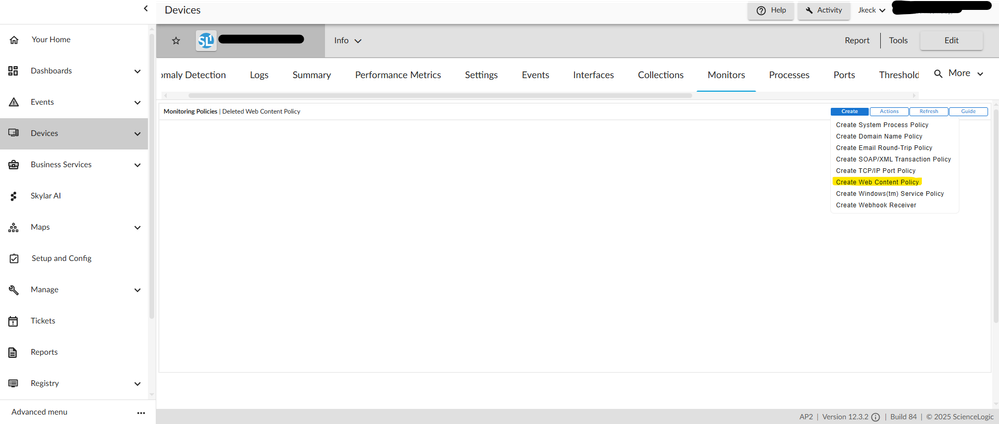The height and width of the screenshot is (424, 999).
Task: Open the Anomaly Detection tab
Action: coord(194,75)
